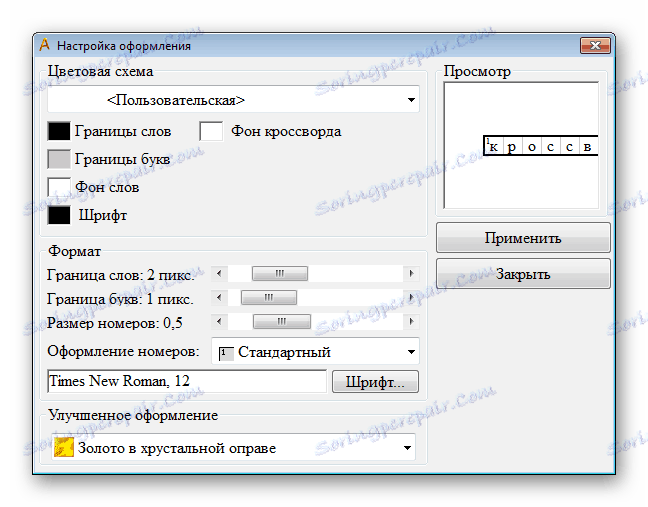The width and height of the screenshot is (648, 507).
Task: Decrease Размер номеров with left arrow
Action: [x=219, y=321]
